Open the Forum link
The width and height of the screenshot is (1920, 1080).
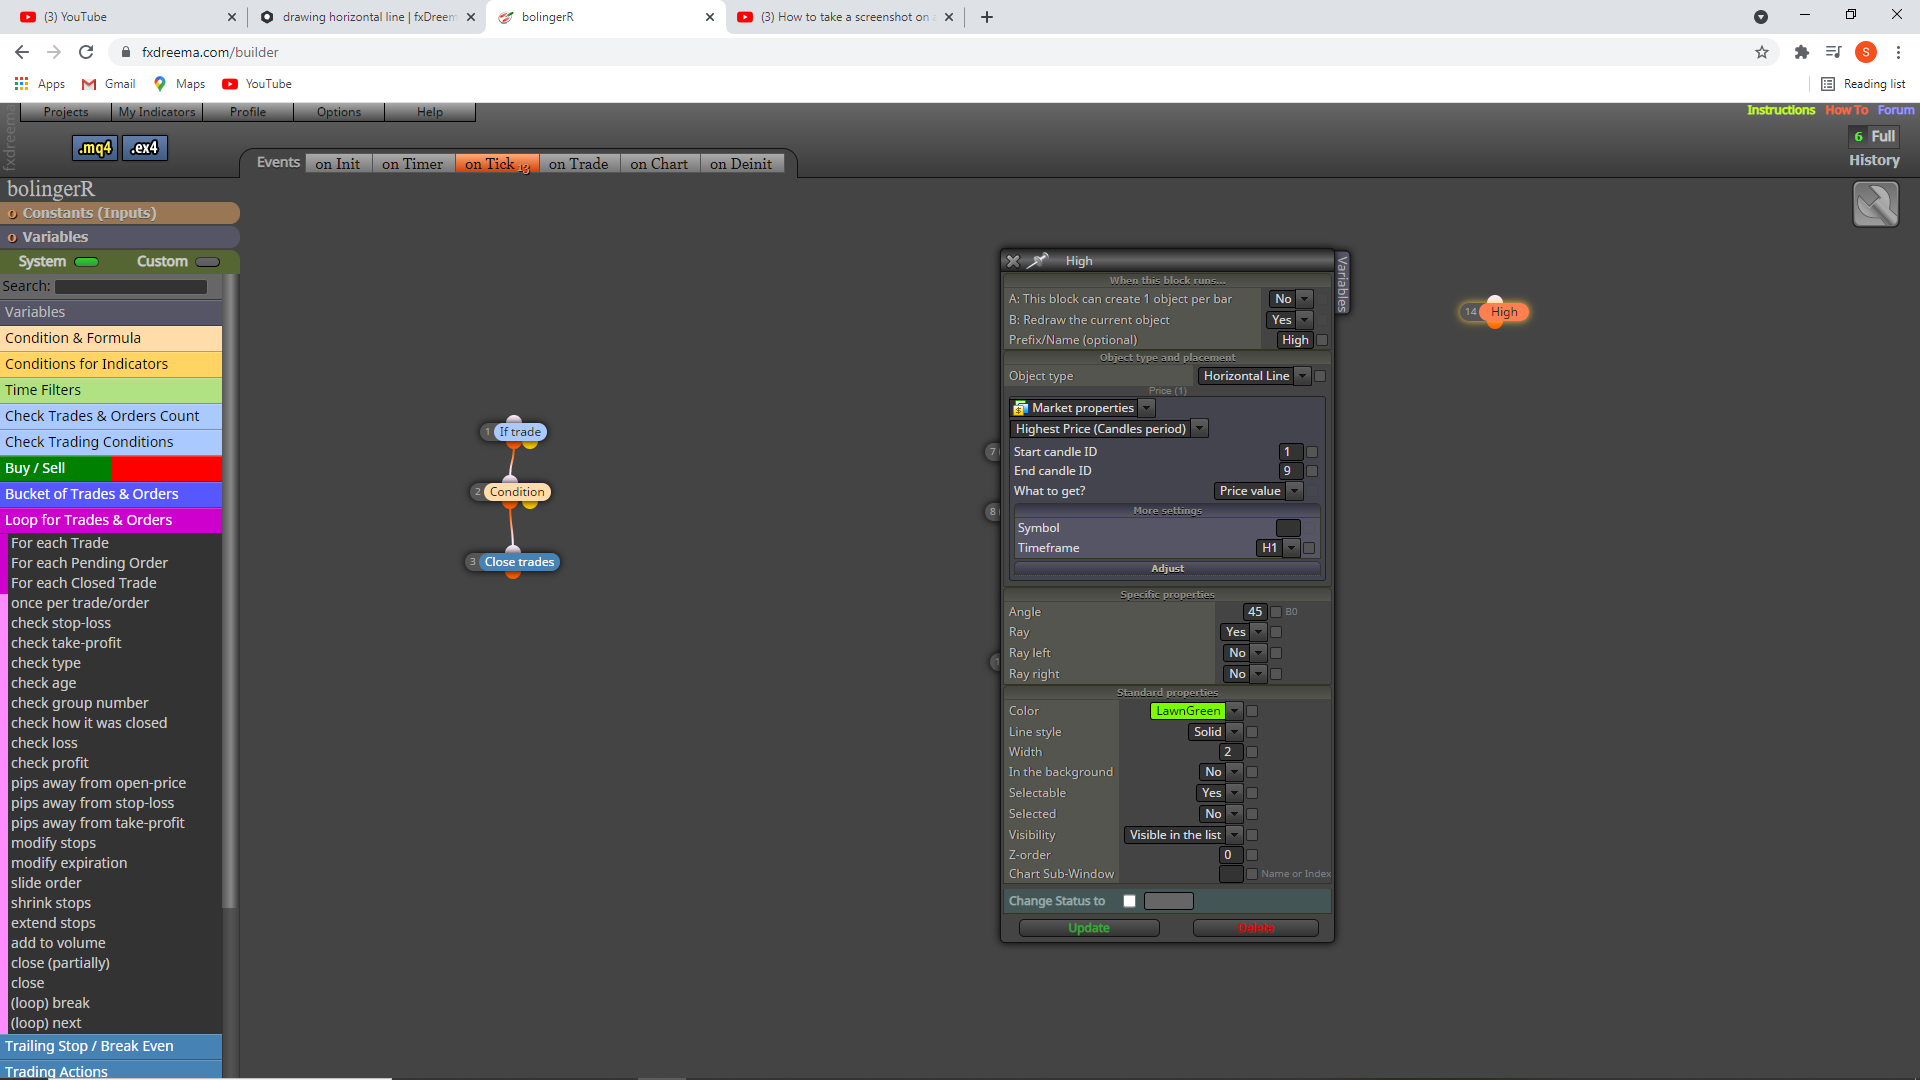1896,110
